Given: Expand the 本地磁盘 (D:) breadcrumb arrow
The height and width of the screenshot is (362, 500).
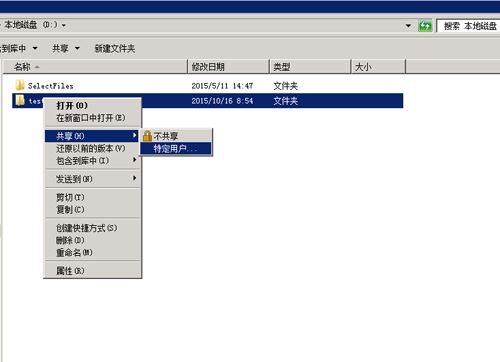Looking at the screenshot, I should [63, 25].
